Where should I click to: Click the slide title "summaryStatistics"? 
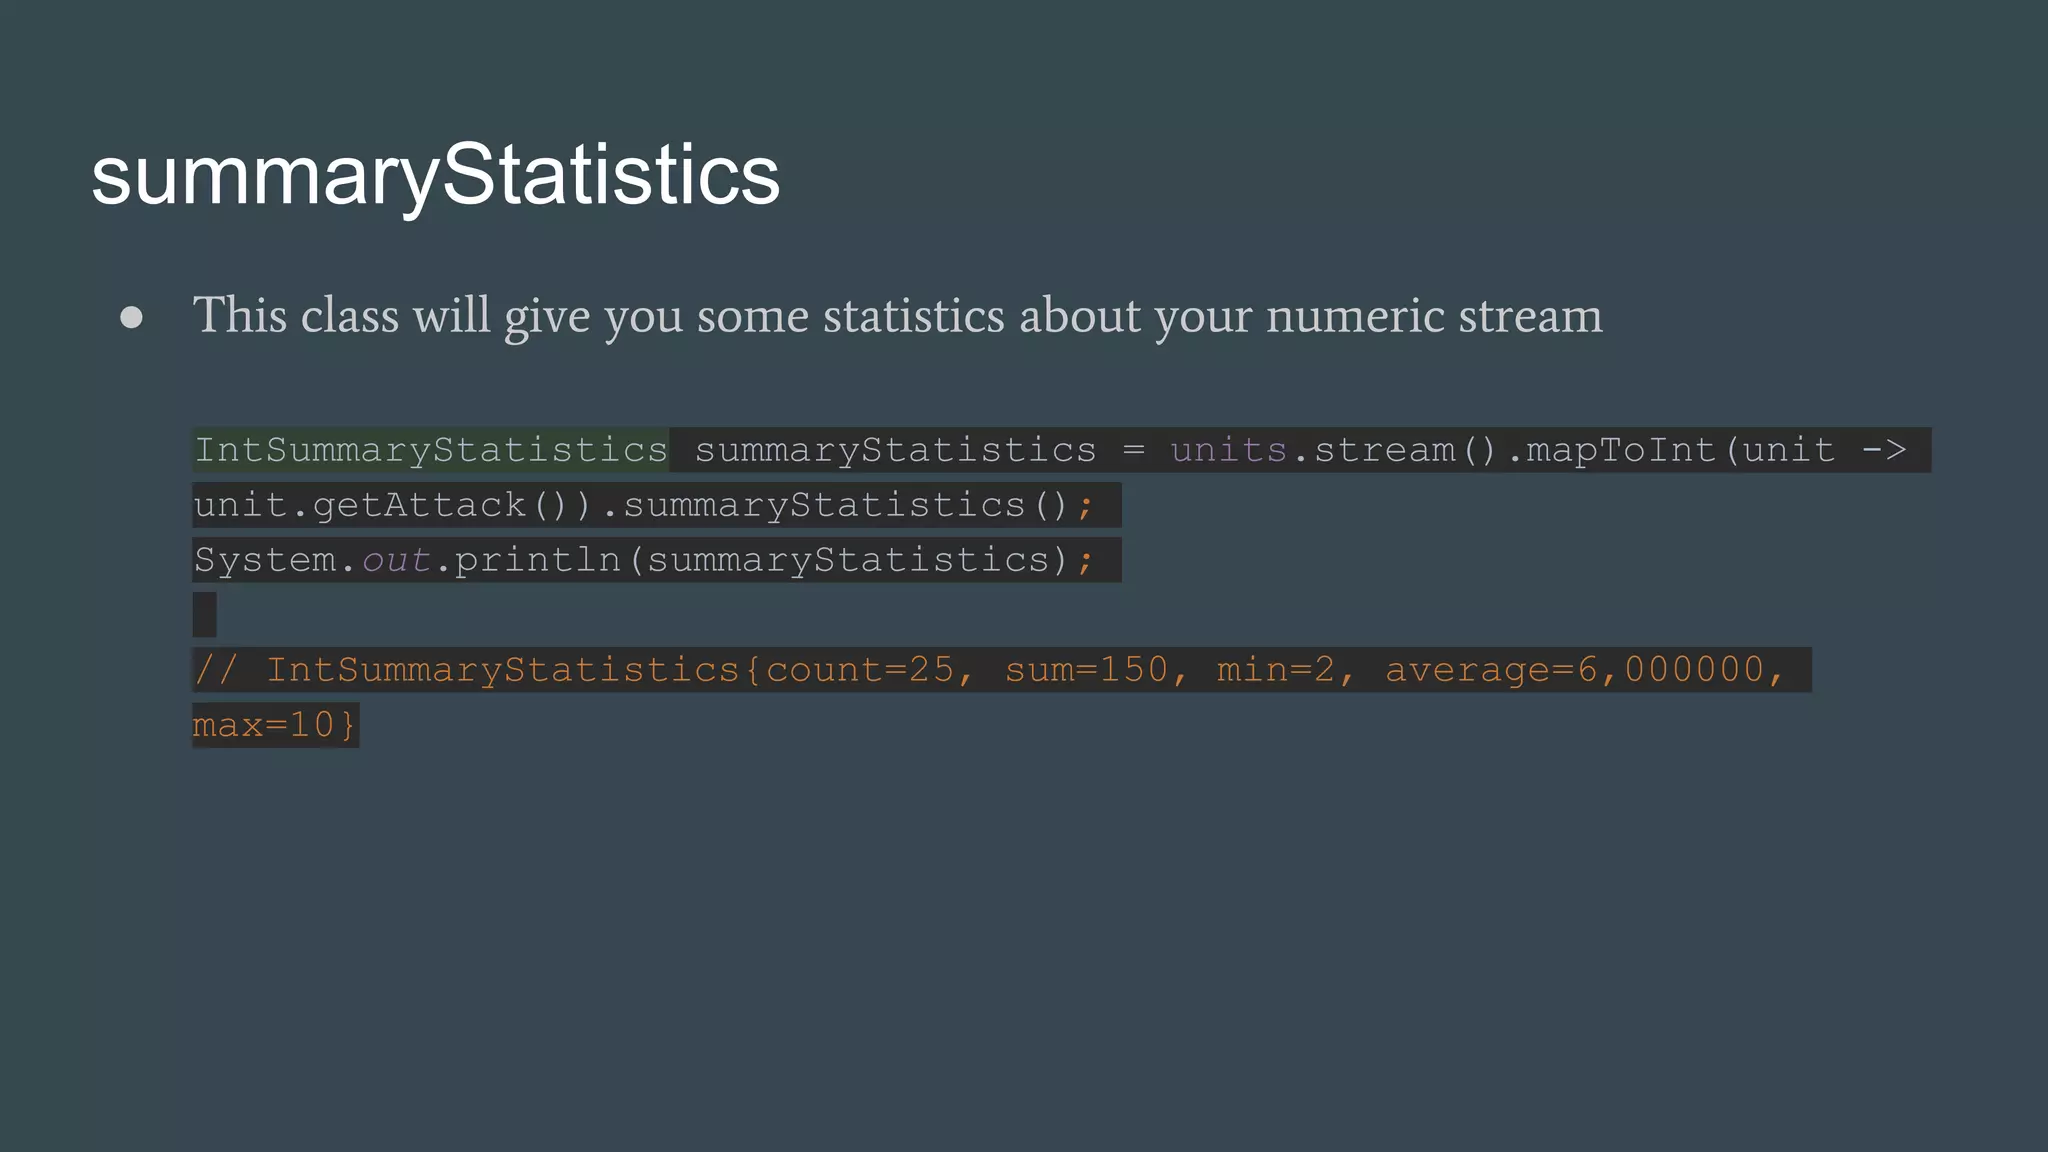coord(435,175)
